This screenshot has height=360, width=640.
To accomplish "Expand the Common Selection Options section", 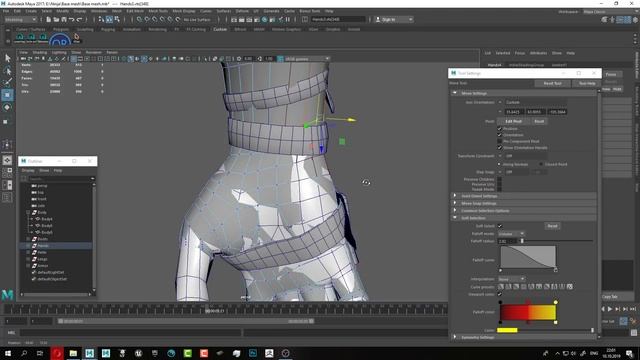I will 455,211.
